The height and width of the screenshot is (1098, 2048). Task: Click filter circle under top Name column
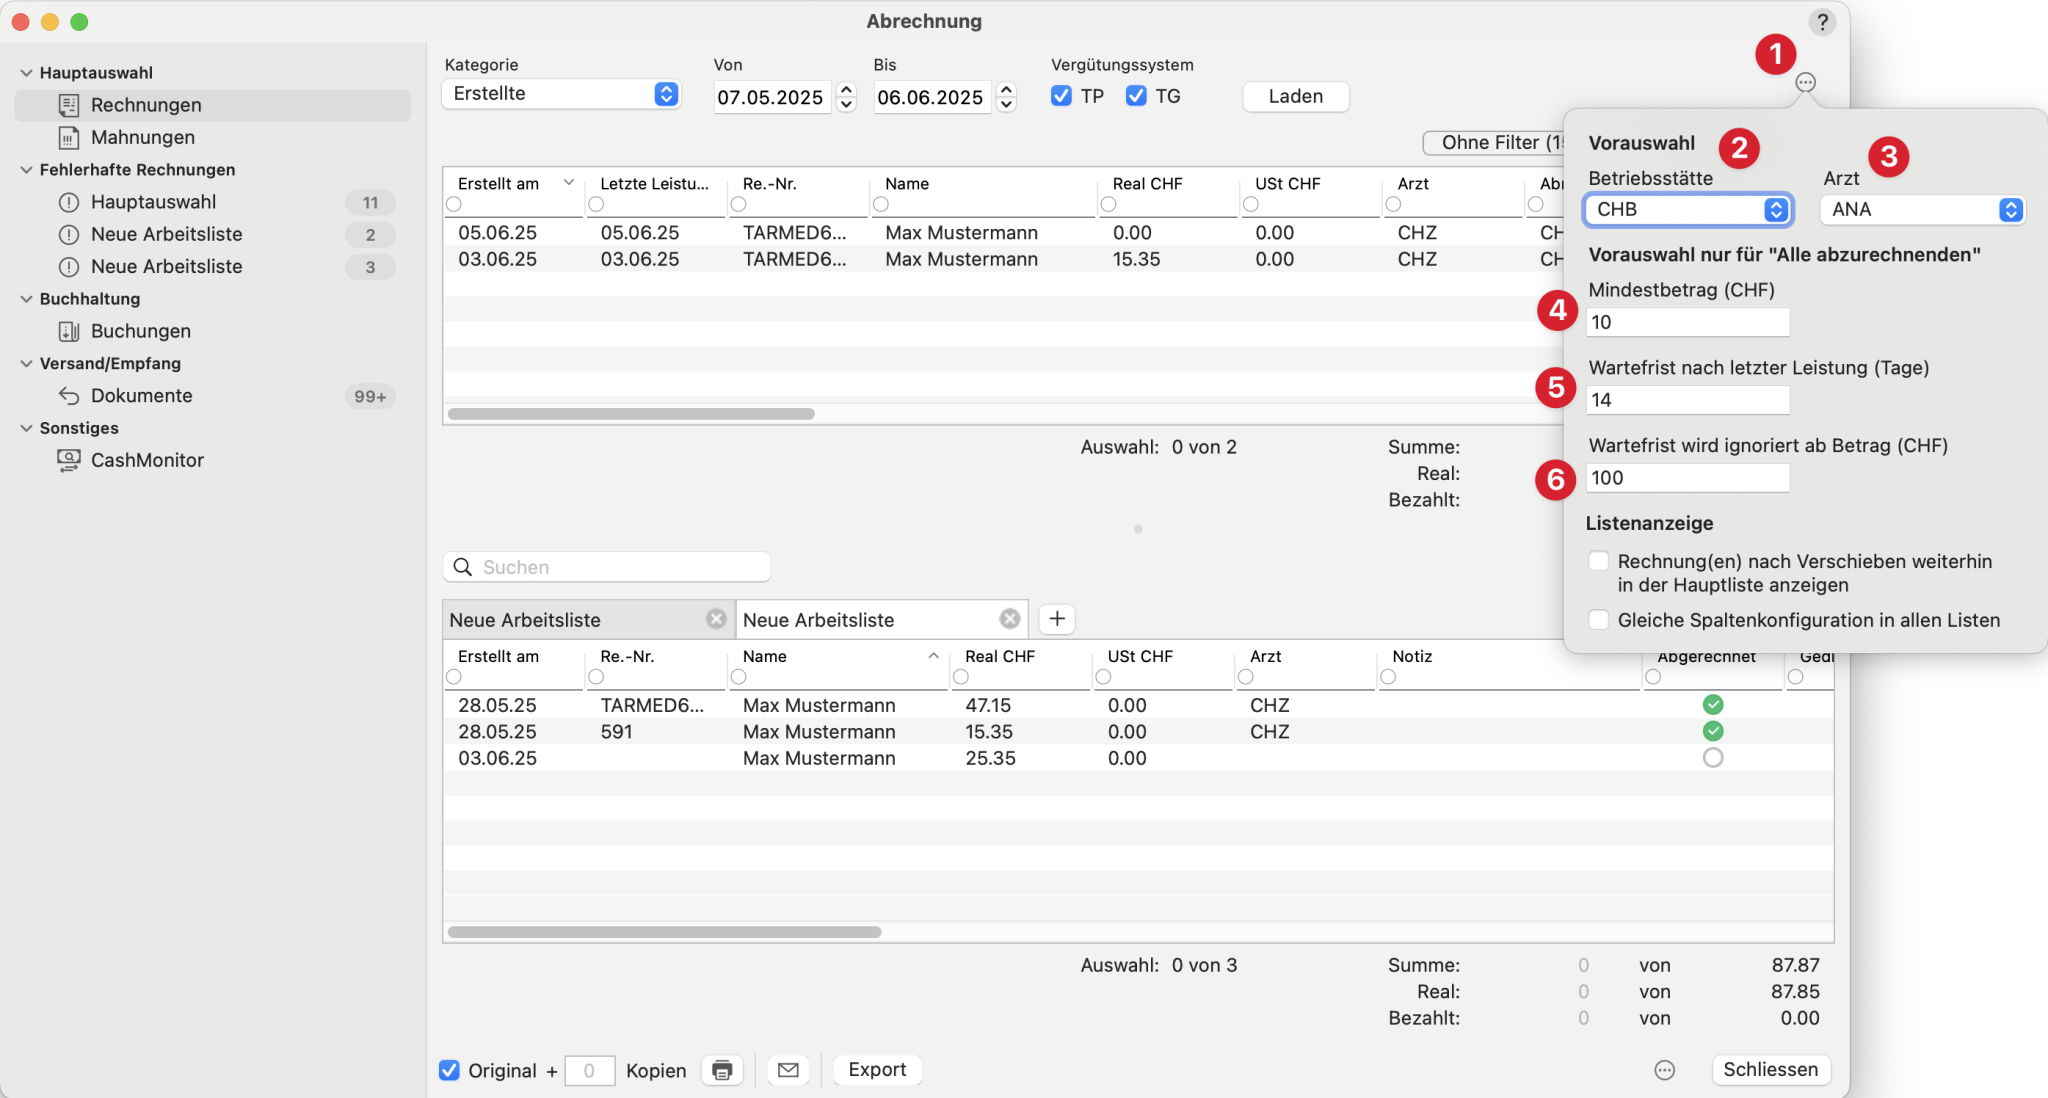point(881,204)
